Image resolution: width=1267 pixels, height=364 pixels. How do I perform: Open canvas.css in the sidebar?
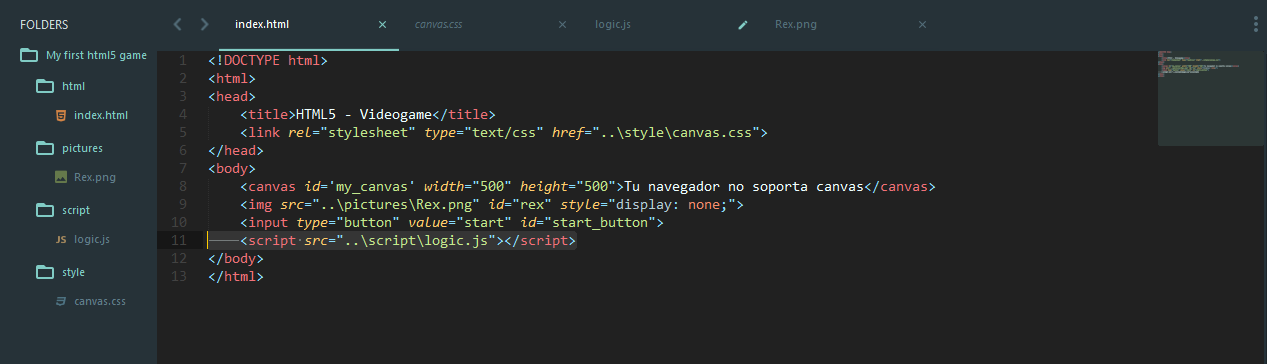click(x=100, y=302)
